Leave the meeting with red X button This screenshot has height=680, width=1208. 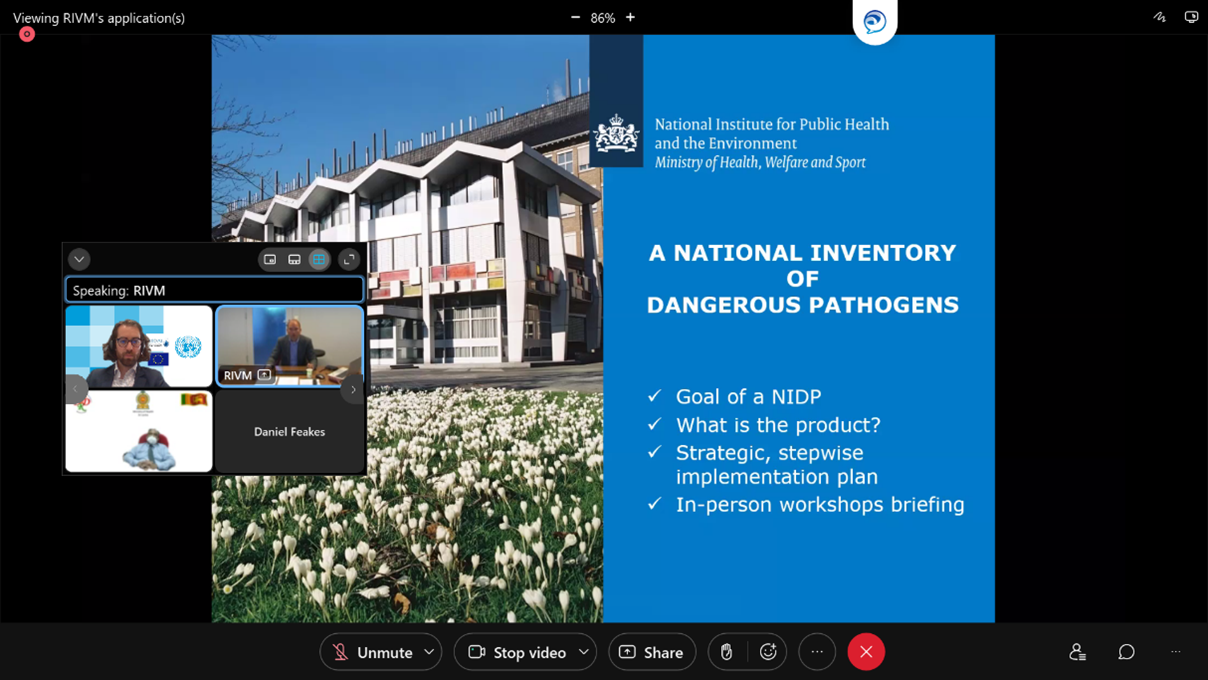pyautogui.click(x=866, y=652)
